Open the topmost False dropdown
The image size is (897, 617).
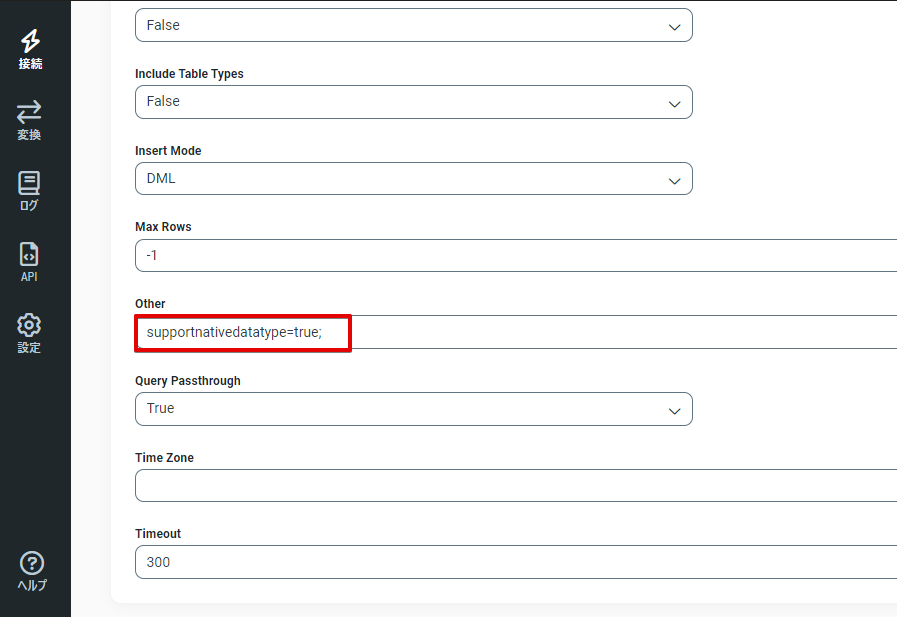pyautogui.click(x=413, y=26)
